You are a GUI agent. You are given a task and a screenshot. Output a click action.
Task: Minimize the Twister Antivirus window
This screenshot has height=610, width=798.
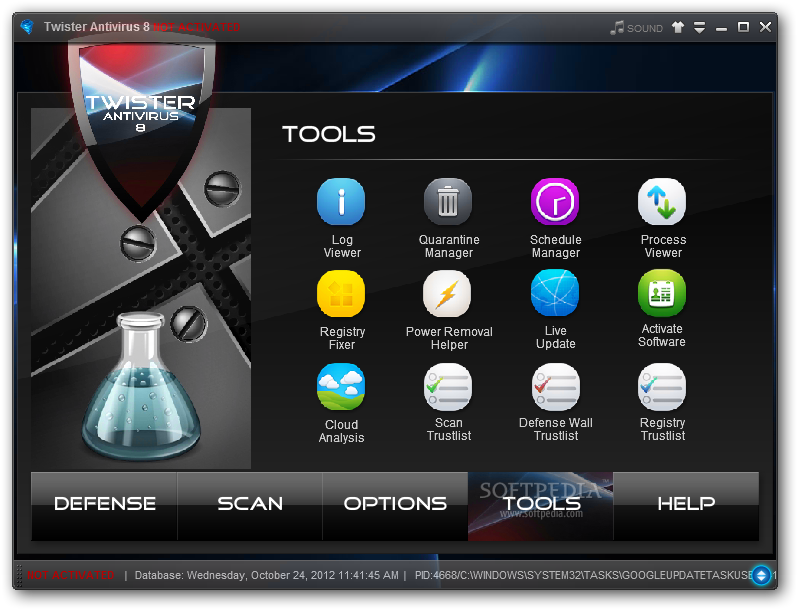coord(721,28)
